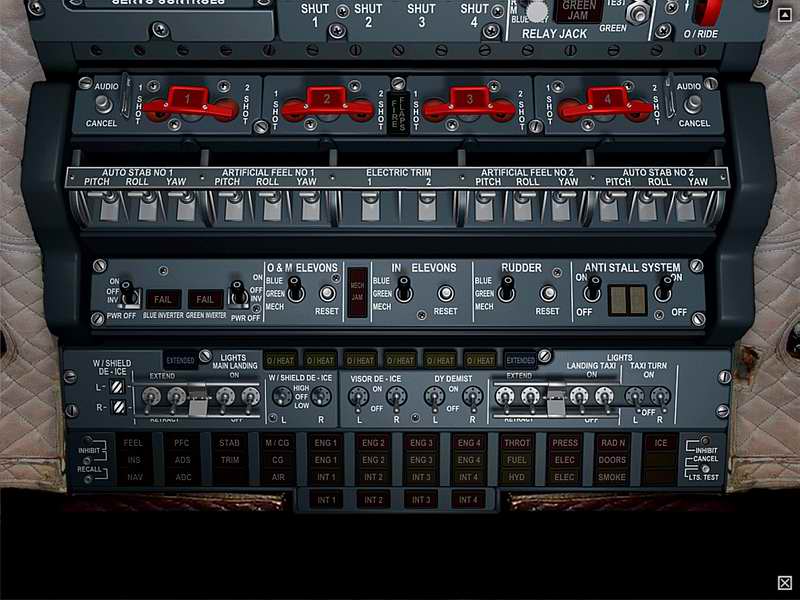Click the M/CG warning light
Viewport: 800px width, 600px height.
278,443
